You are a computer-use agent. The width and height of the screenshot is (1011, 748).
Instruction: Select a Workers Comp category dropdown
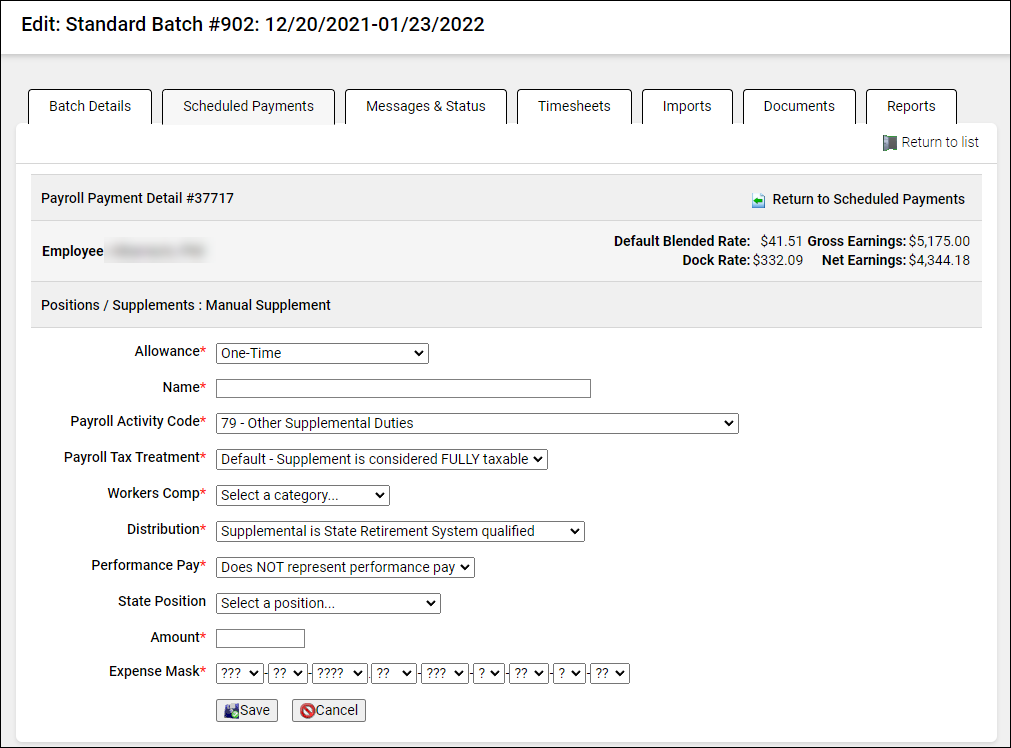[302, 495]
